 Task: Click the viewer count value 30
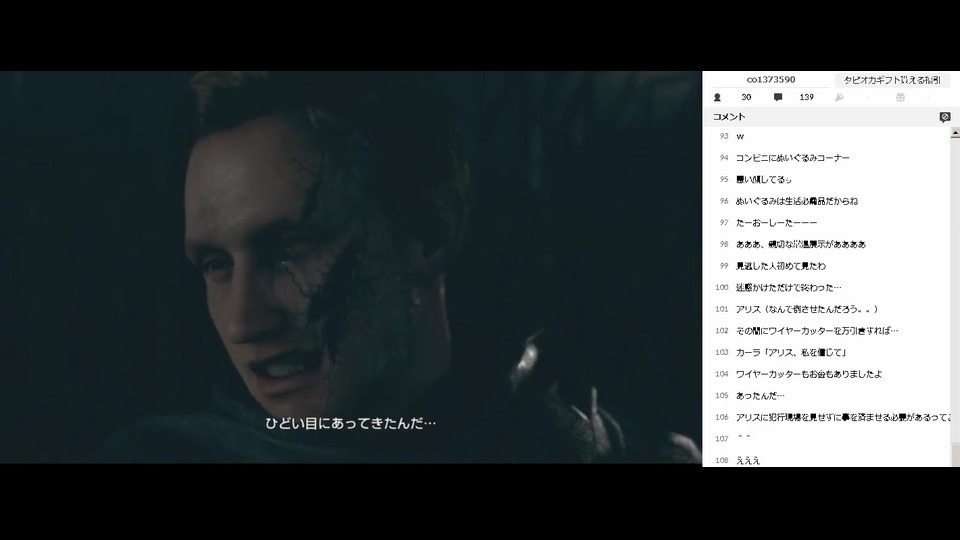pos(746,97)
